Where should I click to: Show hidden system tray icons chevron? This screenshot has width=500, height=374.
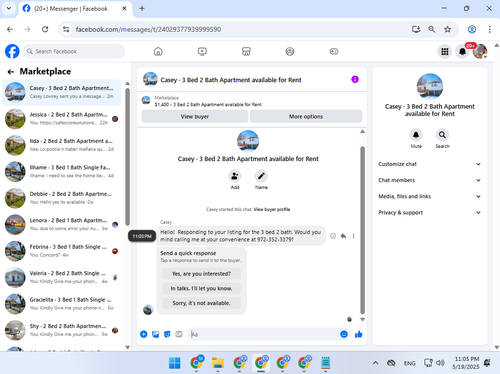(375, 363)
